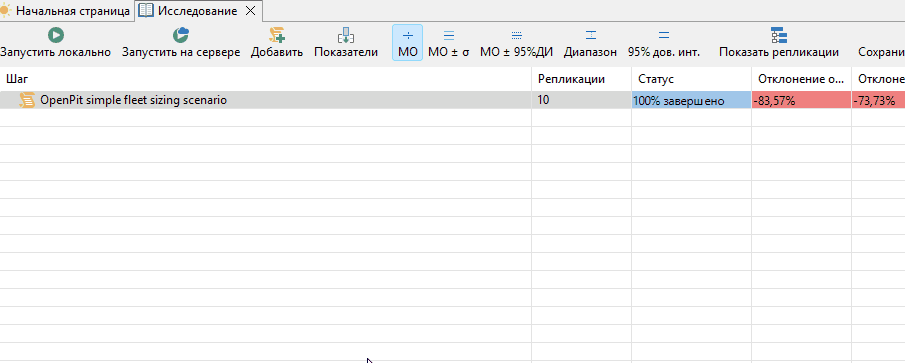Run the study locally with Запустить локально

coord(55,43)
